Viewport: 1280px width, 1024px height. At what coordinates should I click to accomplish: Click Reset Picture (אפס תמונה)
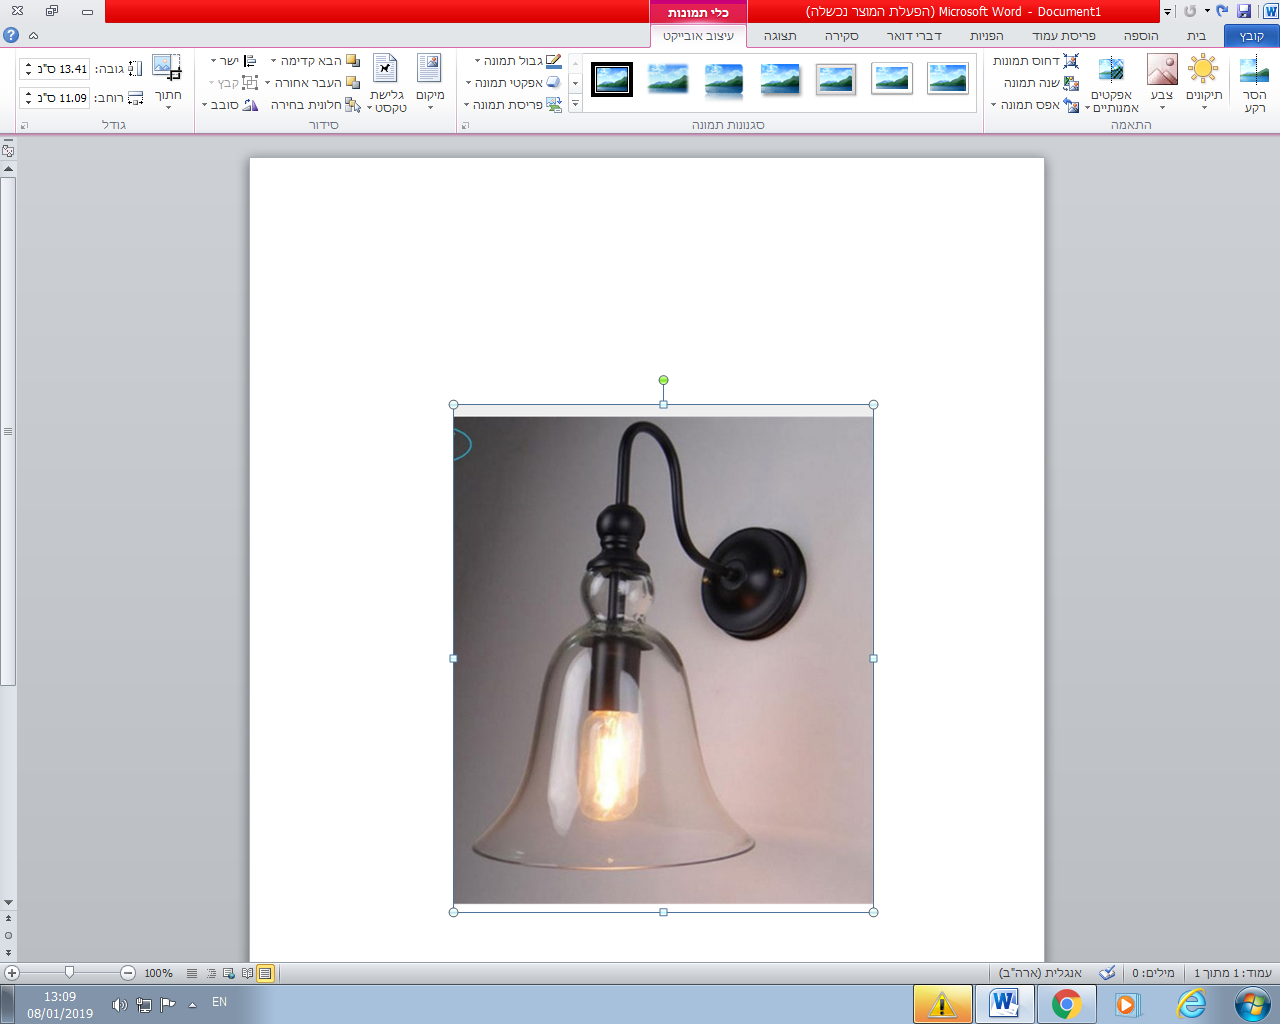(x=1035, y=105)
